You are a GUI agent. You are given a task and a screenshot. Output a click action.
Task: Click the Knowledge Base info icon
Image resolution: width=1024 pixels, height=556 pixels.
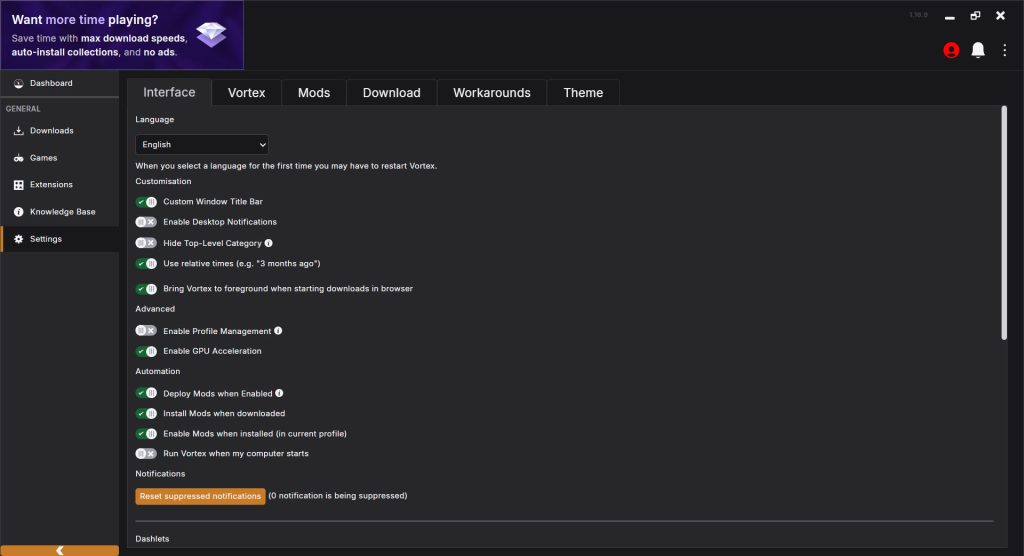click(18, 212)
